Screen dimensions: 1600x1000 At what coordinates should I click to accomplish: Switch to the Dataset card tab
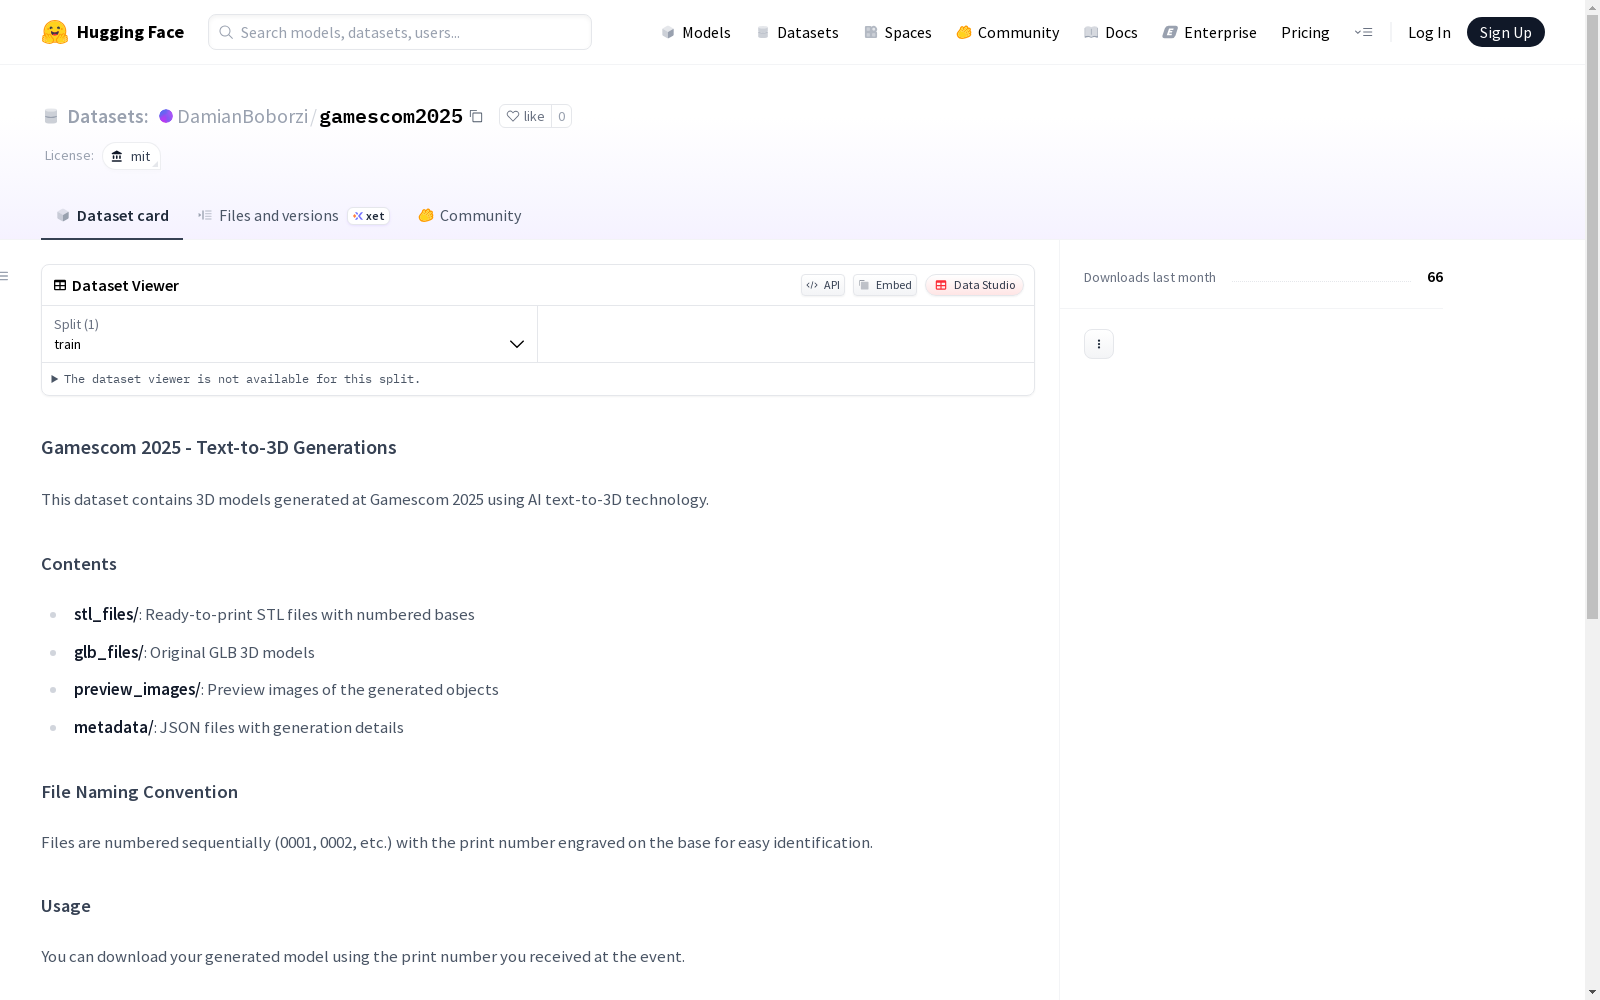coord(112,216)
